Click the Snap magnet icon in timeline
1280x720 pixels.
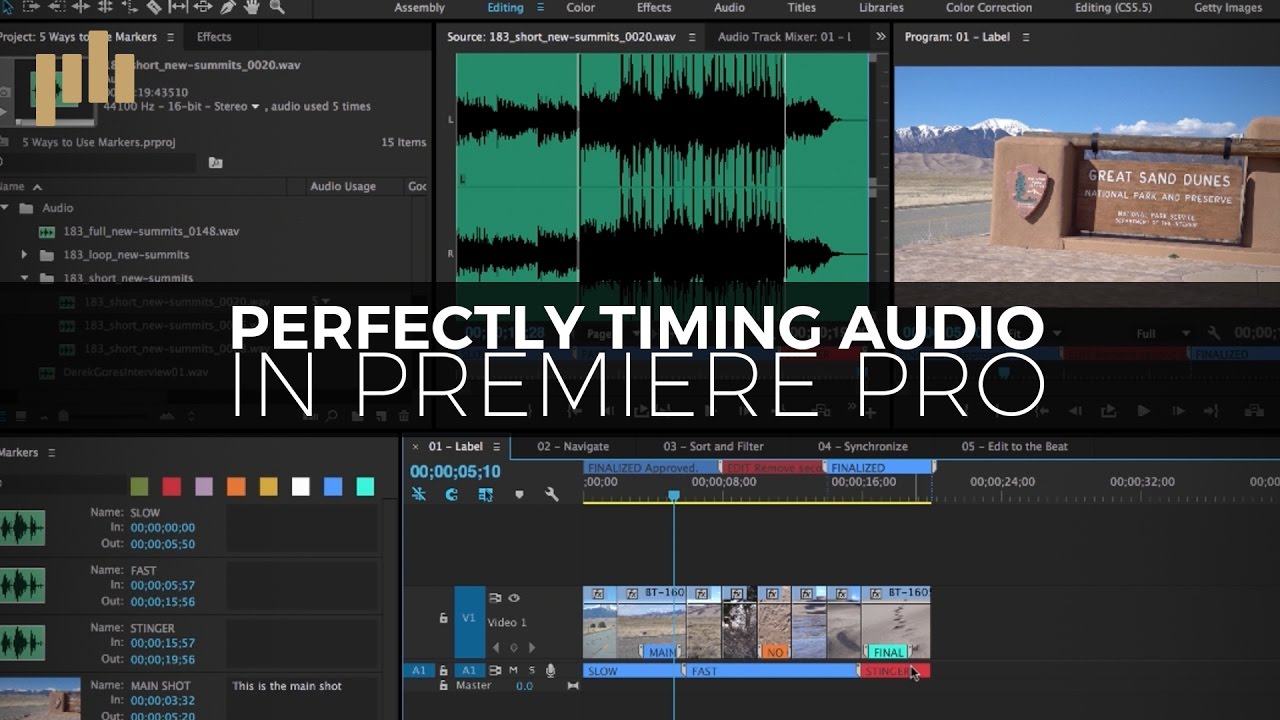pos(451,494)
